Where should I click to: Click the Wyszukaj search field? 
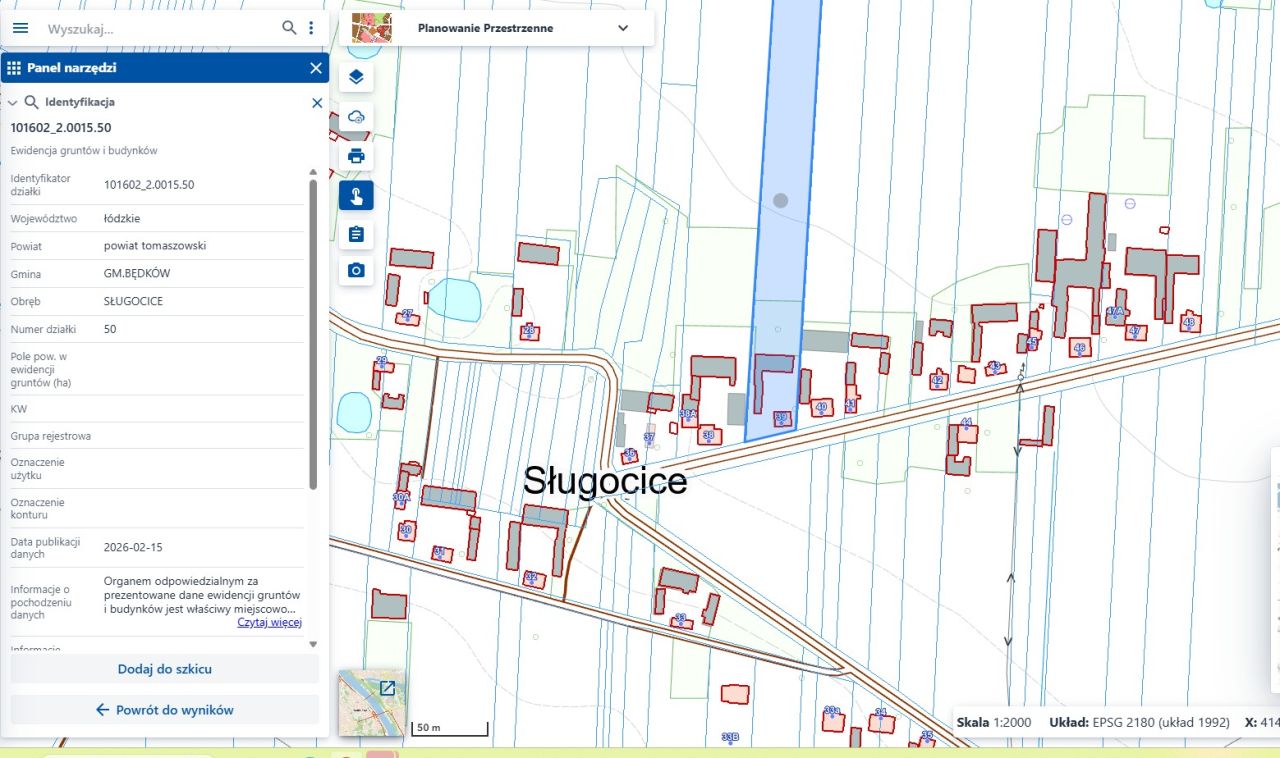click(x=160, y=29)
